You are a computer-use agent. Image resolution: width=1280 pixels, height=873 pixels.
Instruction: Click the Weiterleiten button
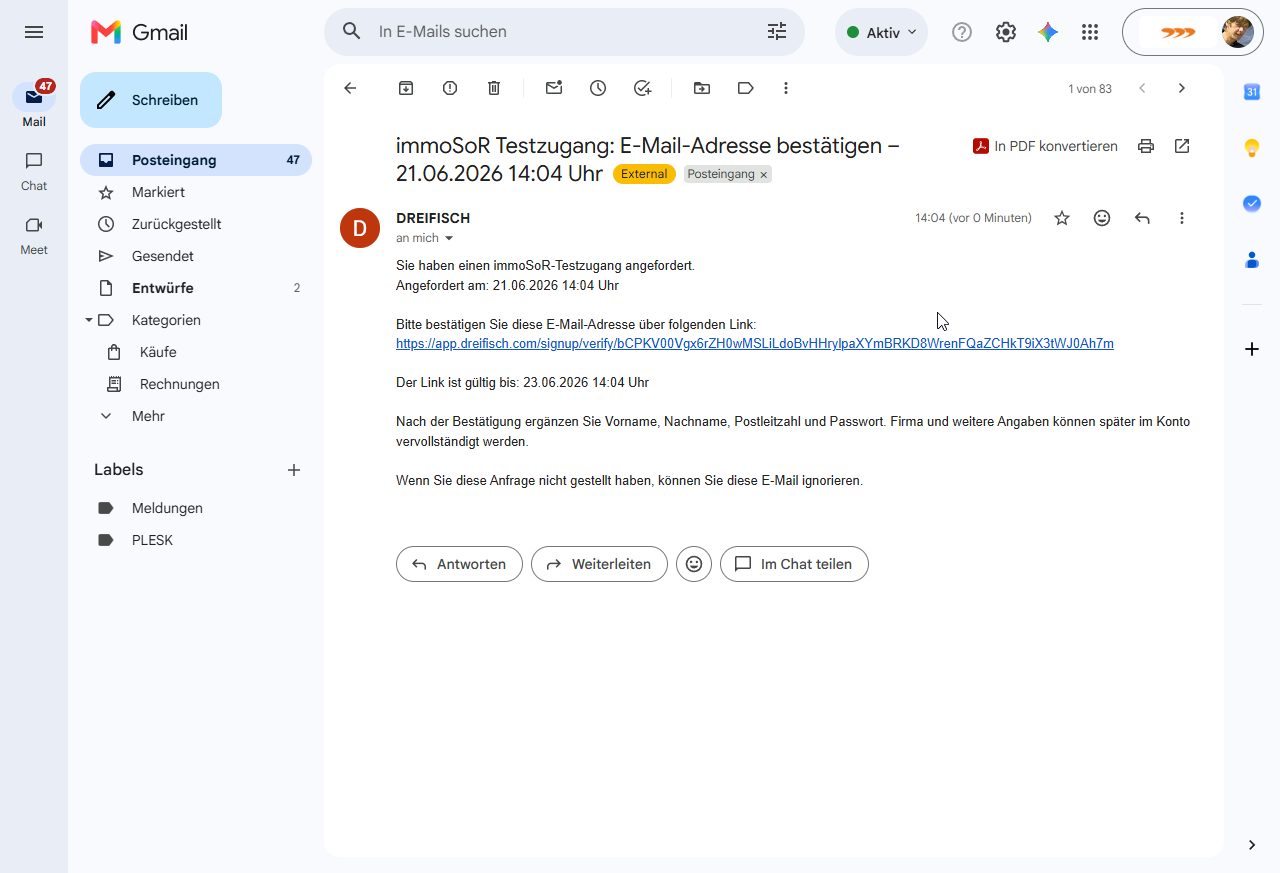tap(599, 564)
